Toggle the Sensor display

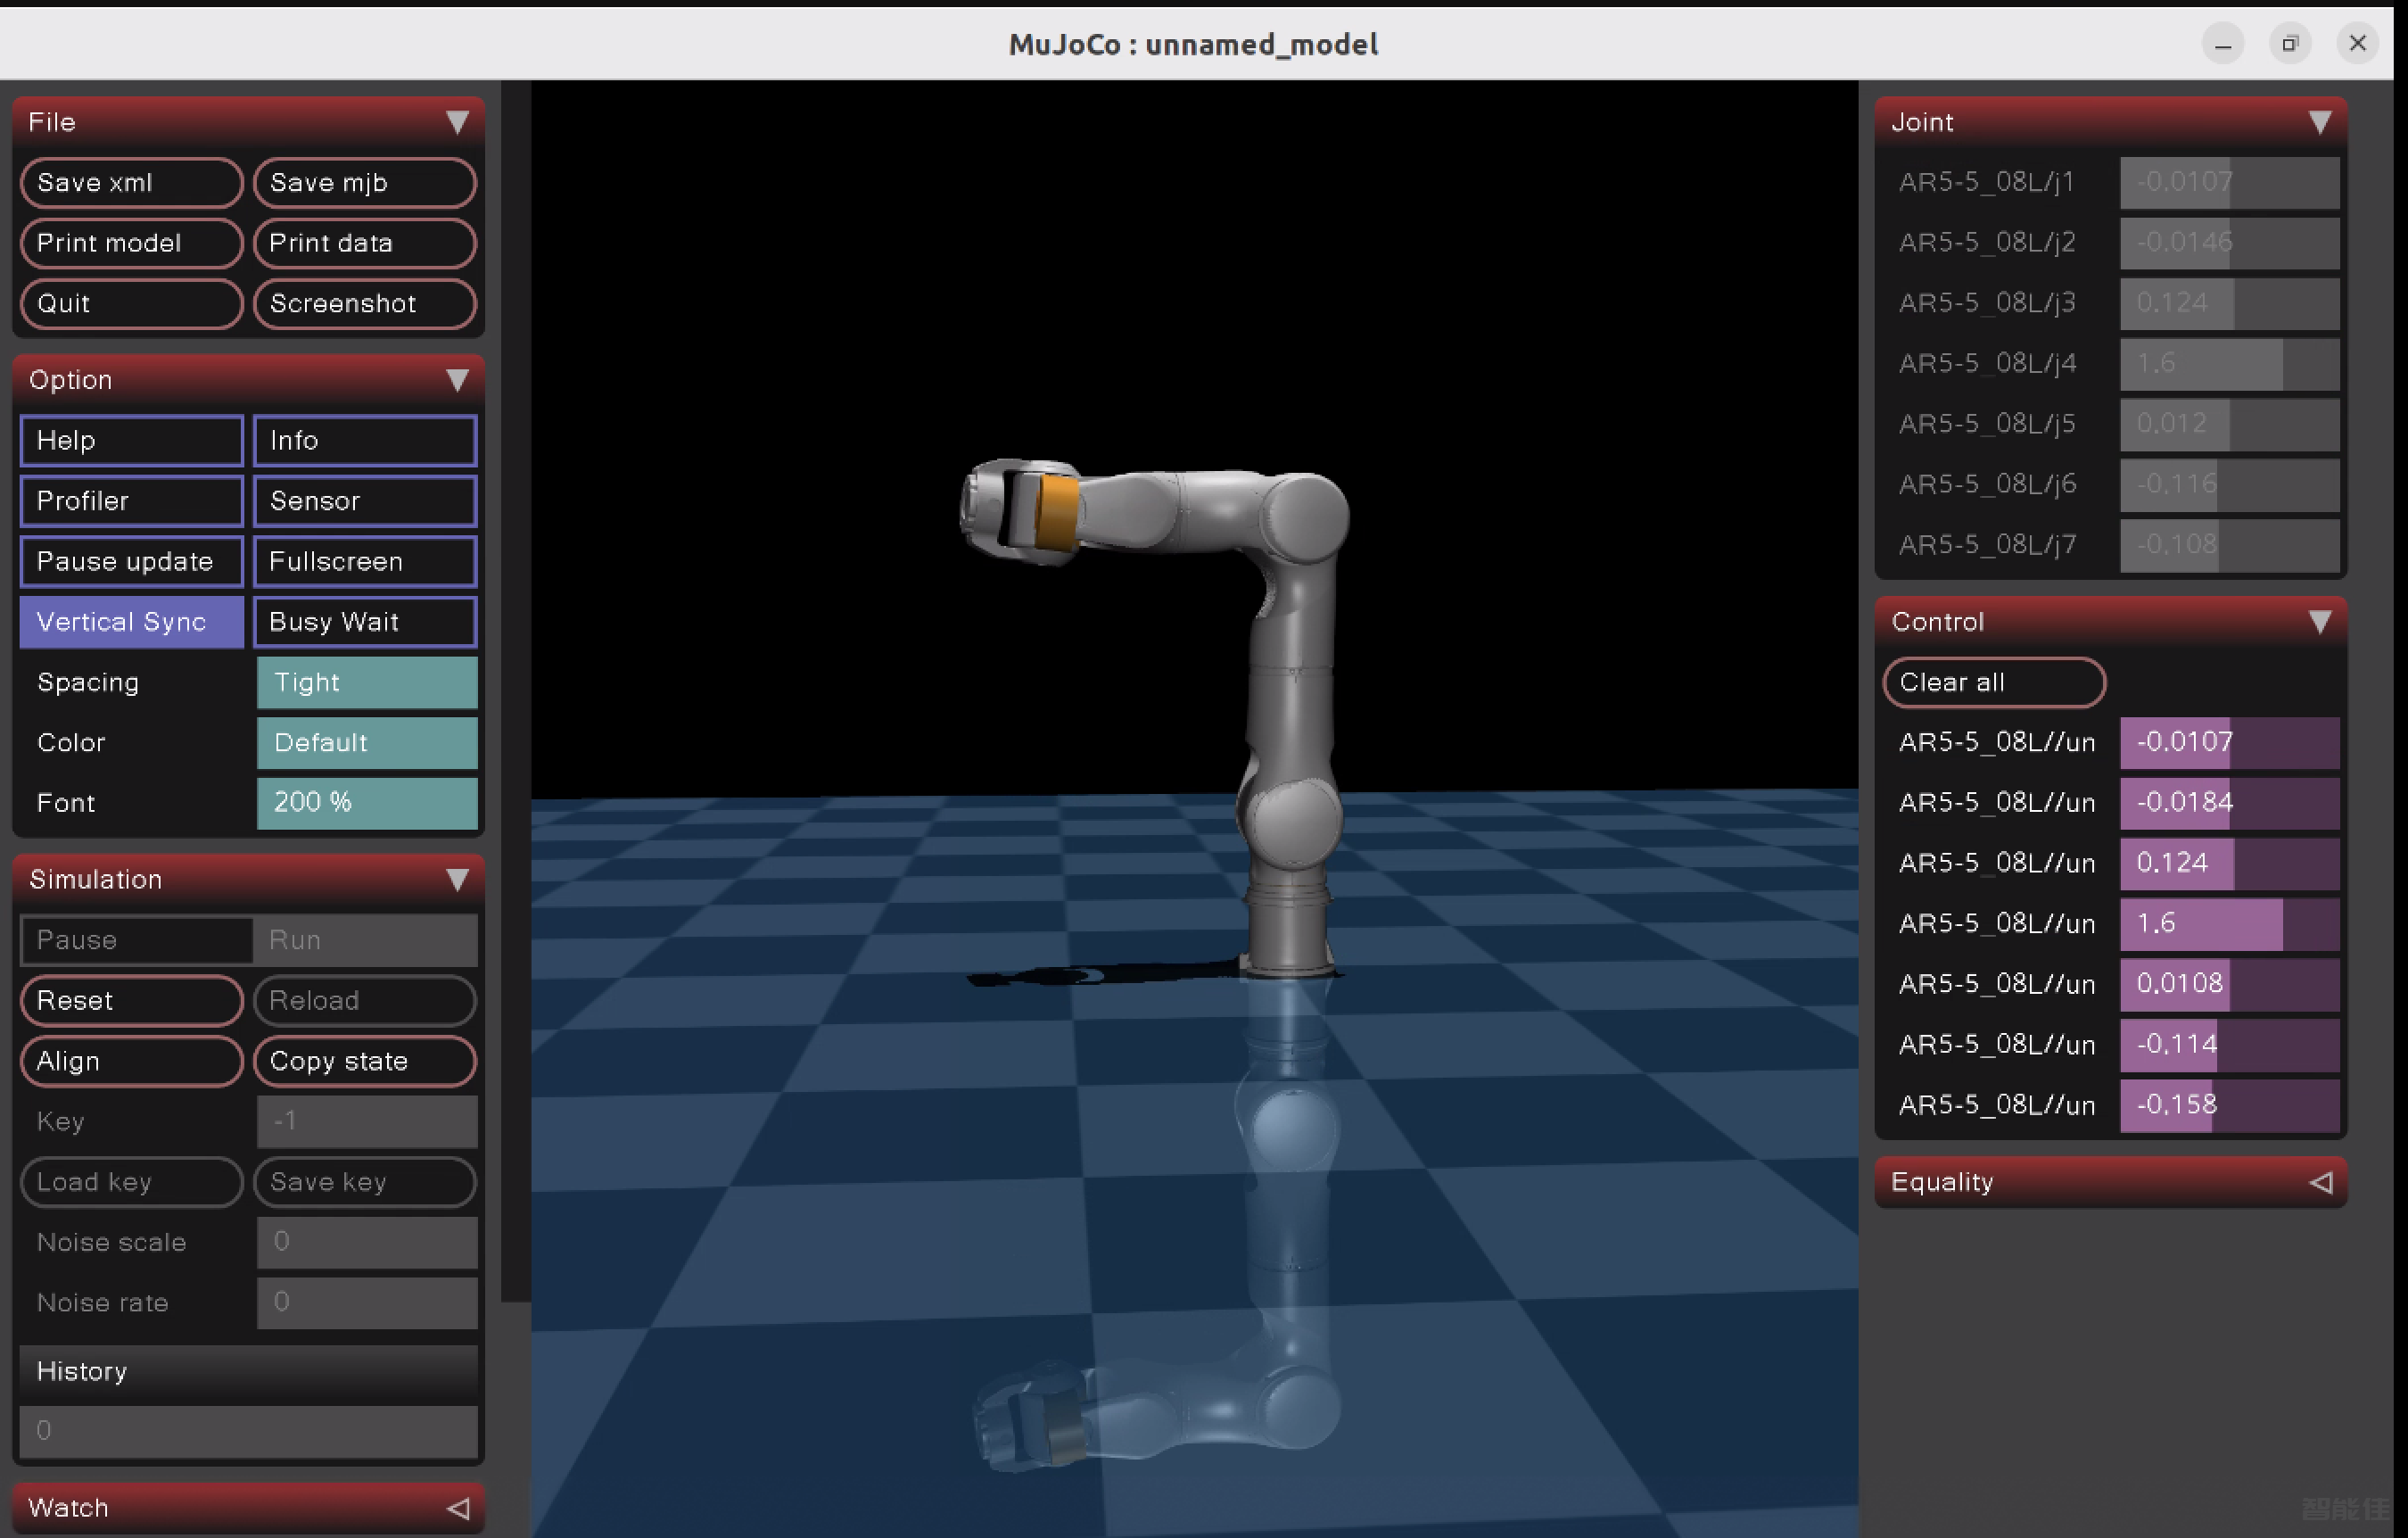tap(365, 501)
